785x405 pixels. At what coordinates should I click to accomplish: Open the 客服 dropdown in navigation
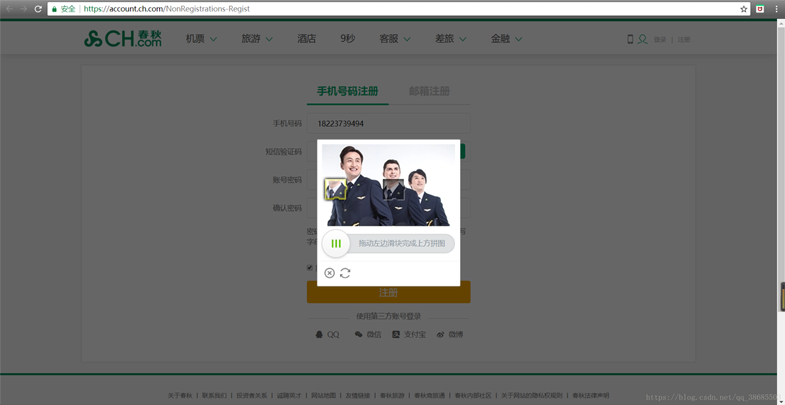point(394,39)
